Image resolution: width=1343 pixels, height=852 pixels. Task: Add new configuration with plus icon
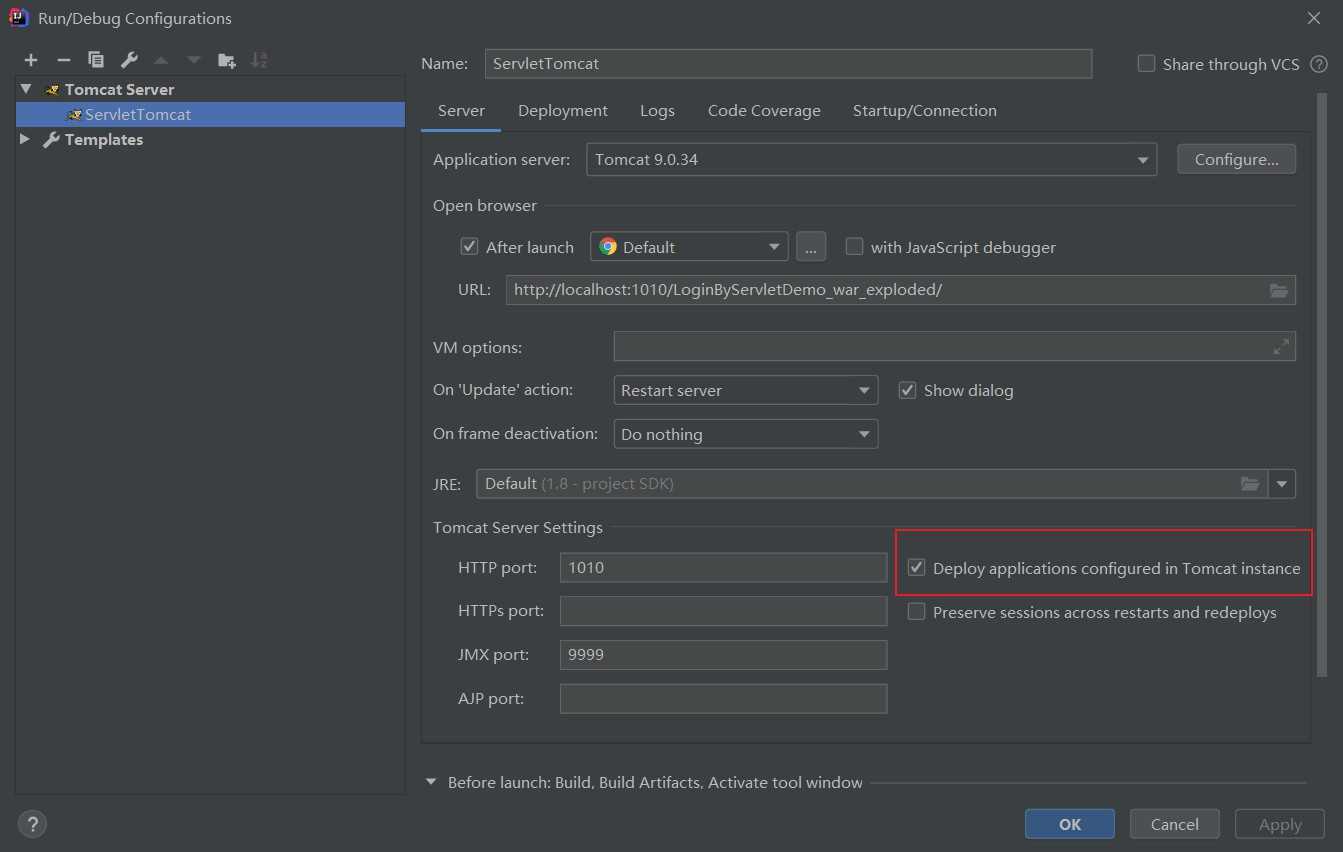tap(31, 60)
